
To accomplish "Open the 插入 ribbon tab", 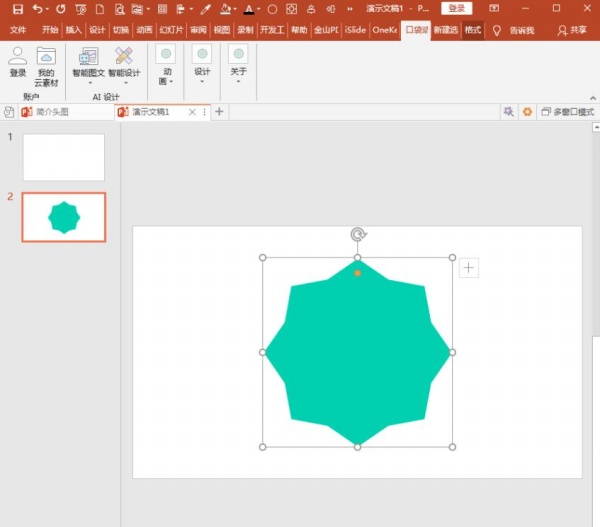I will tap(74, 30).
